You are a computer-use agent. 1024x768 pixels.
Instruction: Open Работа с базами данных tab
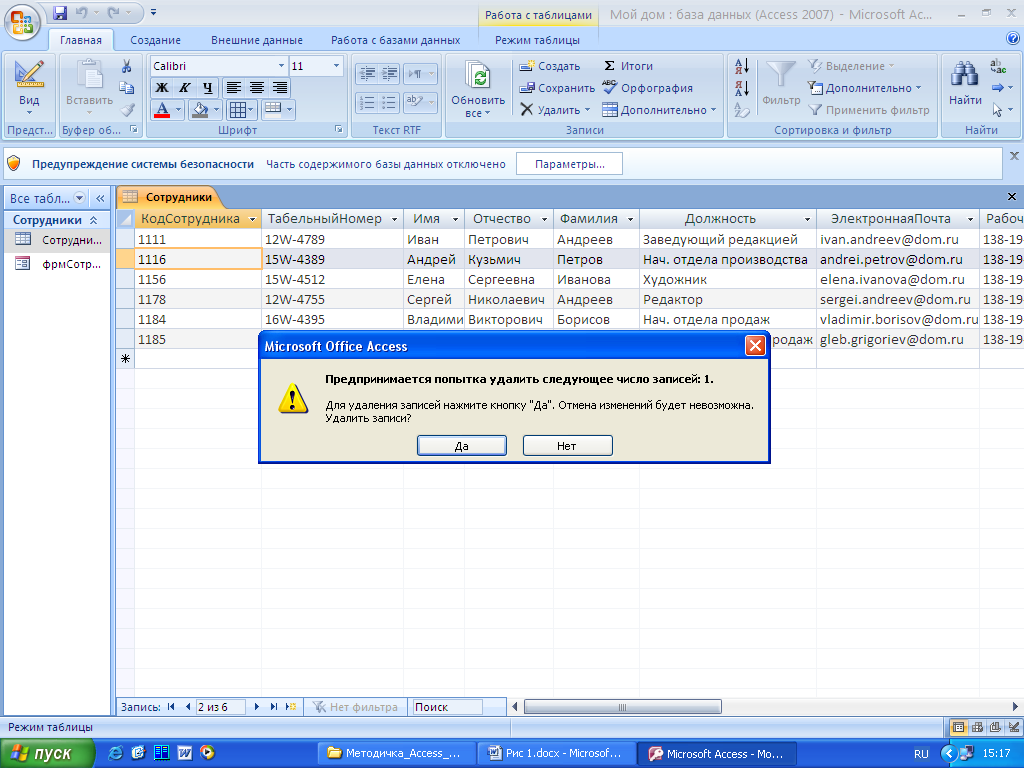(396, 40)
